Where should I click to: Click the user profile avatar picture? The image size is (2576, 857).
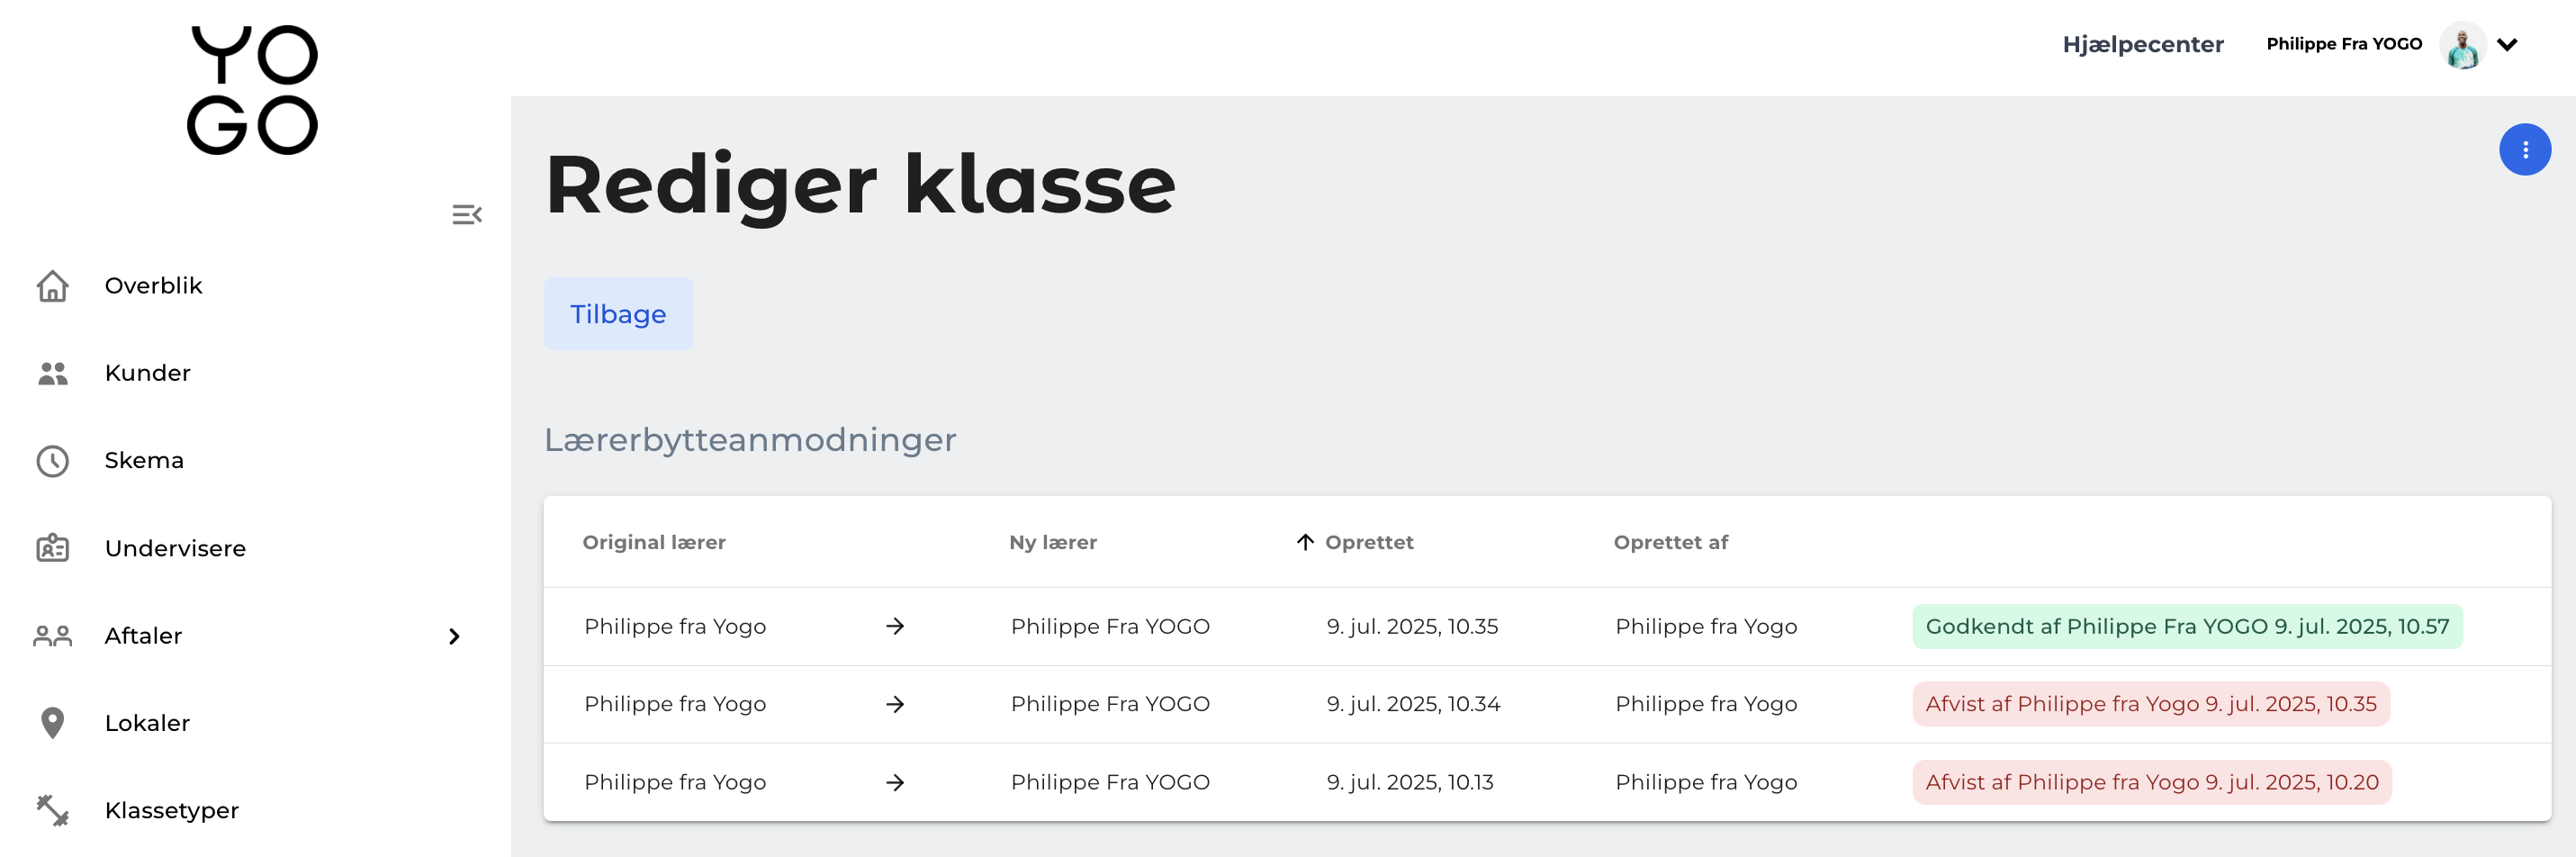point(2462,45)
